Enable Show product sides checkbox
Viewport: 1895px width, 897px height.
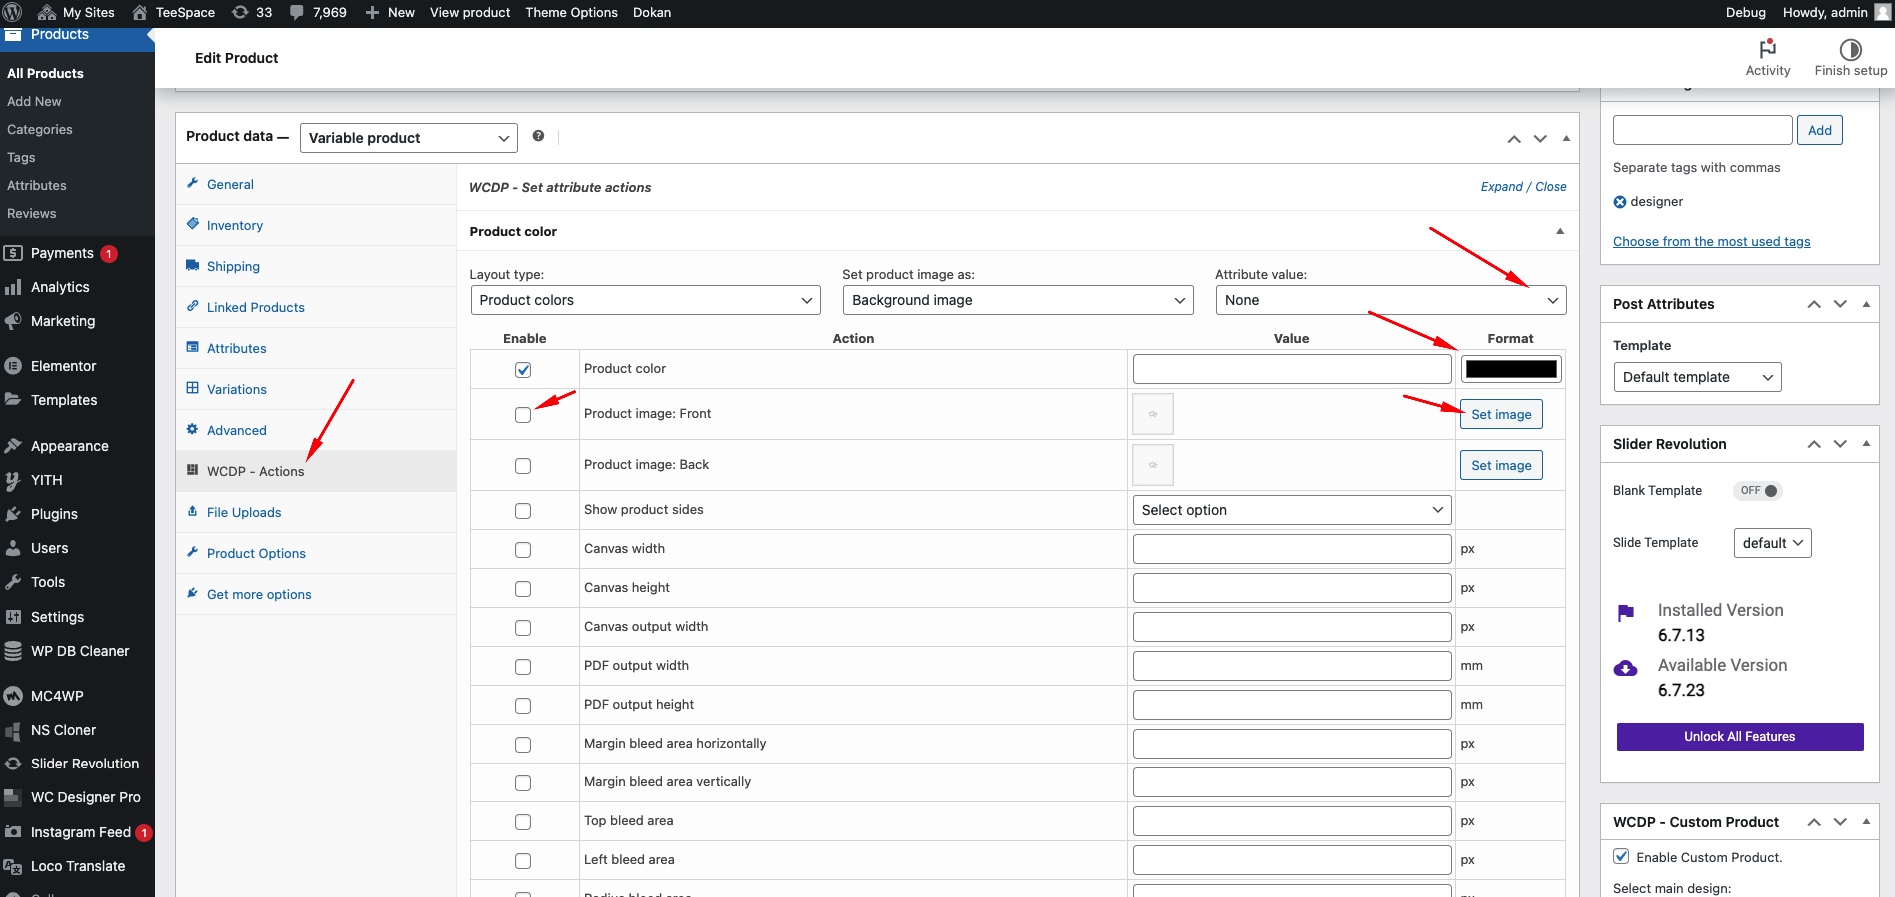pyautogui.click(x=523, y=511)
